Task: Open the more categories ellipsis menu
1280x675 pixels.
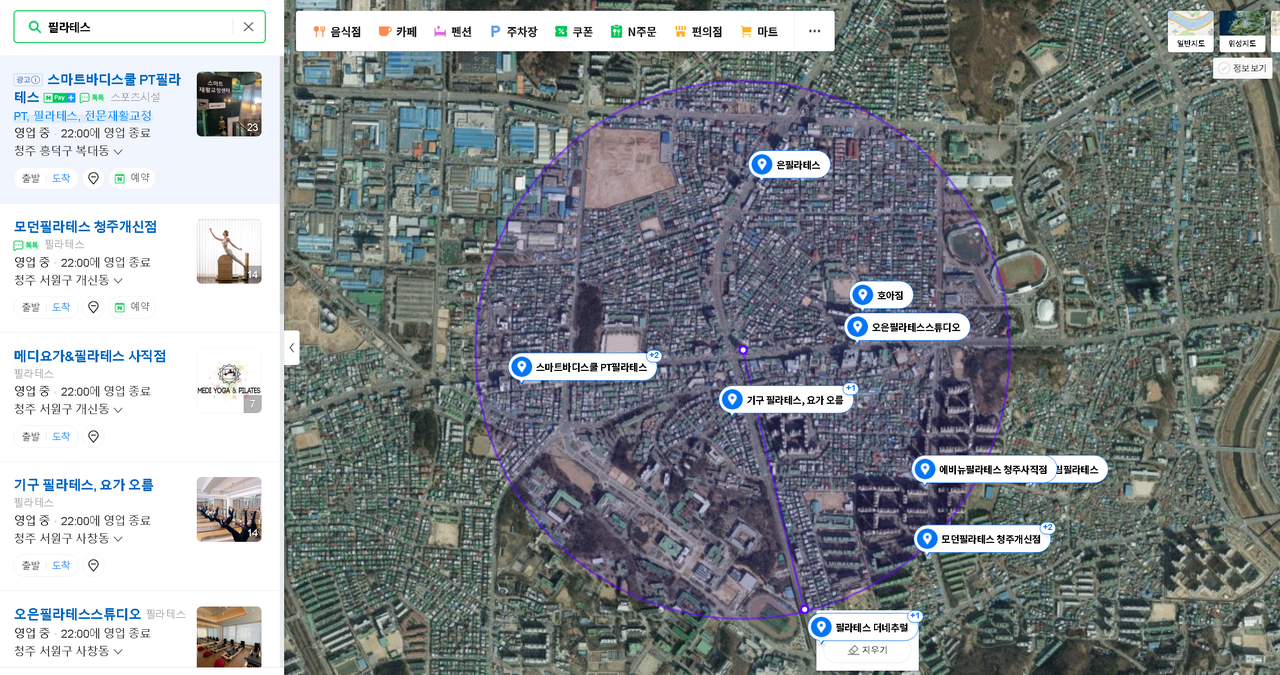Action: pyautogui.click(x=814, y=32)
